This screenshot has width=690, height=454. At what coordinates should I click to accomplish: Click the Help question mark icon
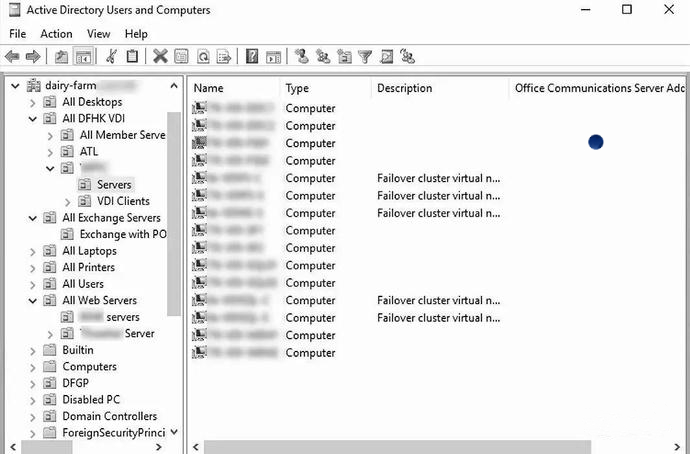coord(252,57)
